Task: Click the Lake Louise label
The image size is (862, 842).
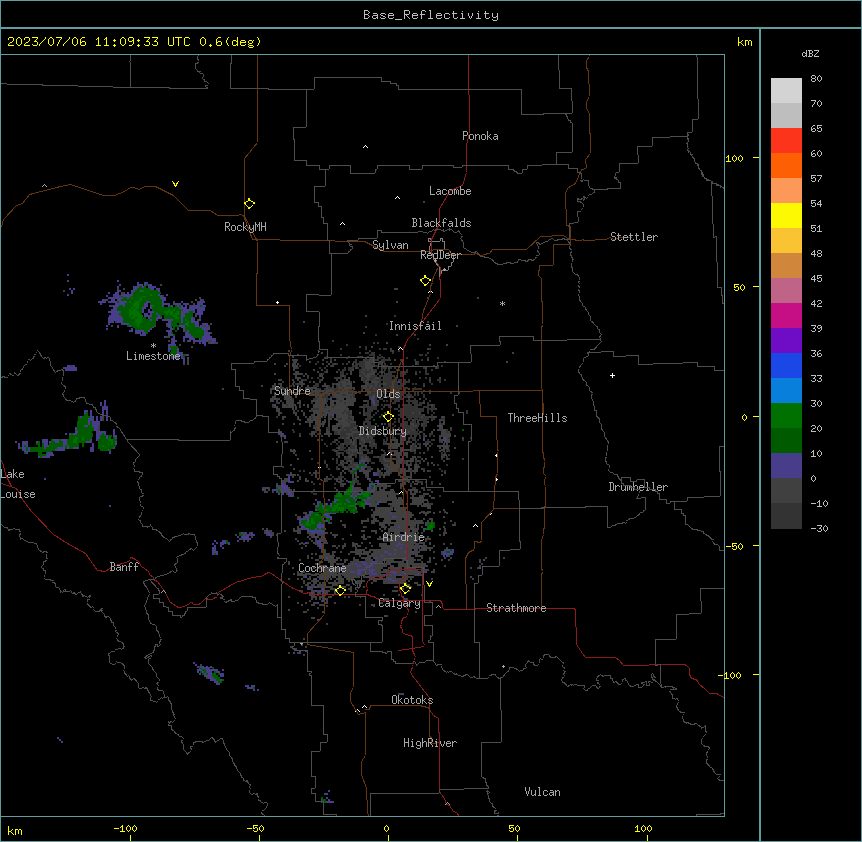Action: pos(18,484)
